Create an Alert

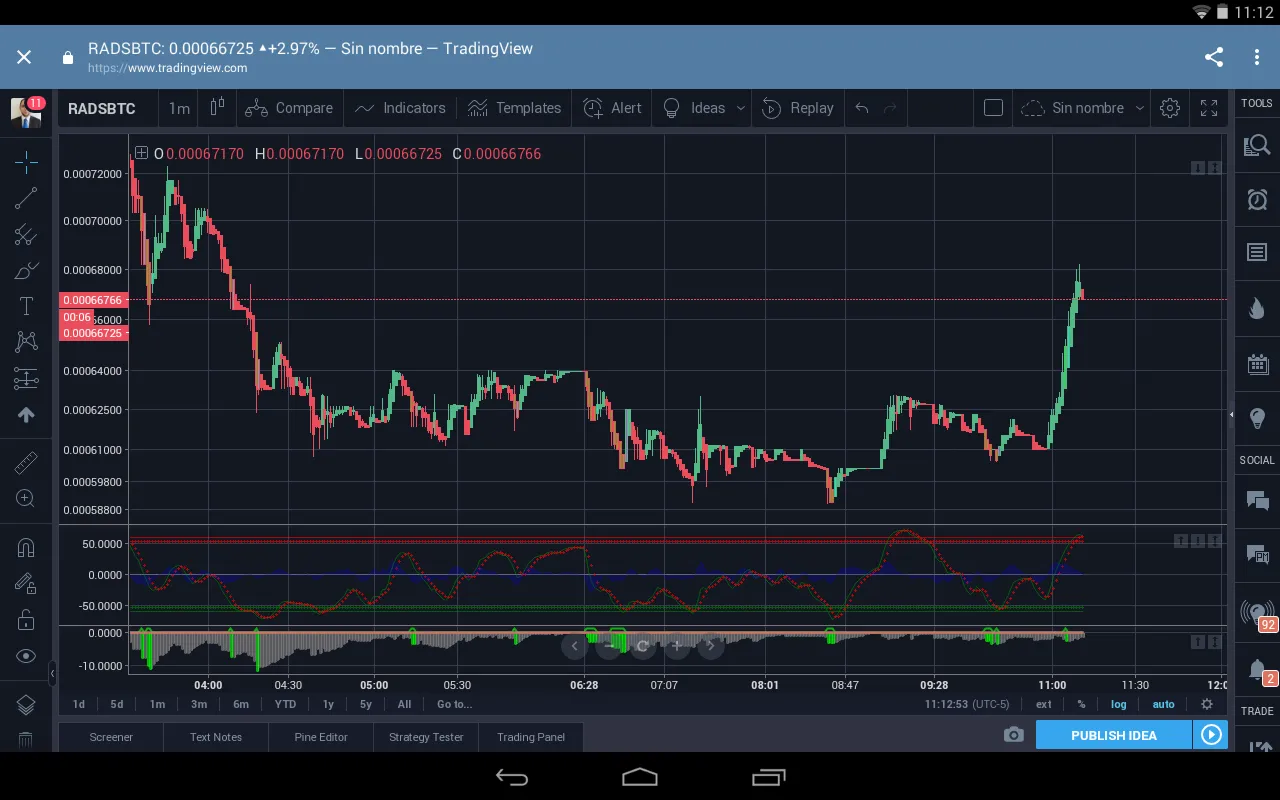coord(612,108)
